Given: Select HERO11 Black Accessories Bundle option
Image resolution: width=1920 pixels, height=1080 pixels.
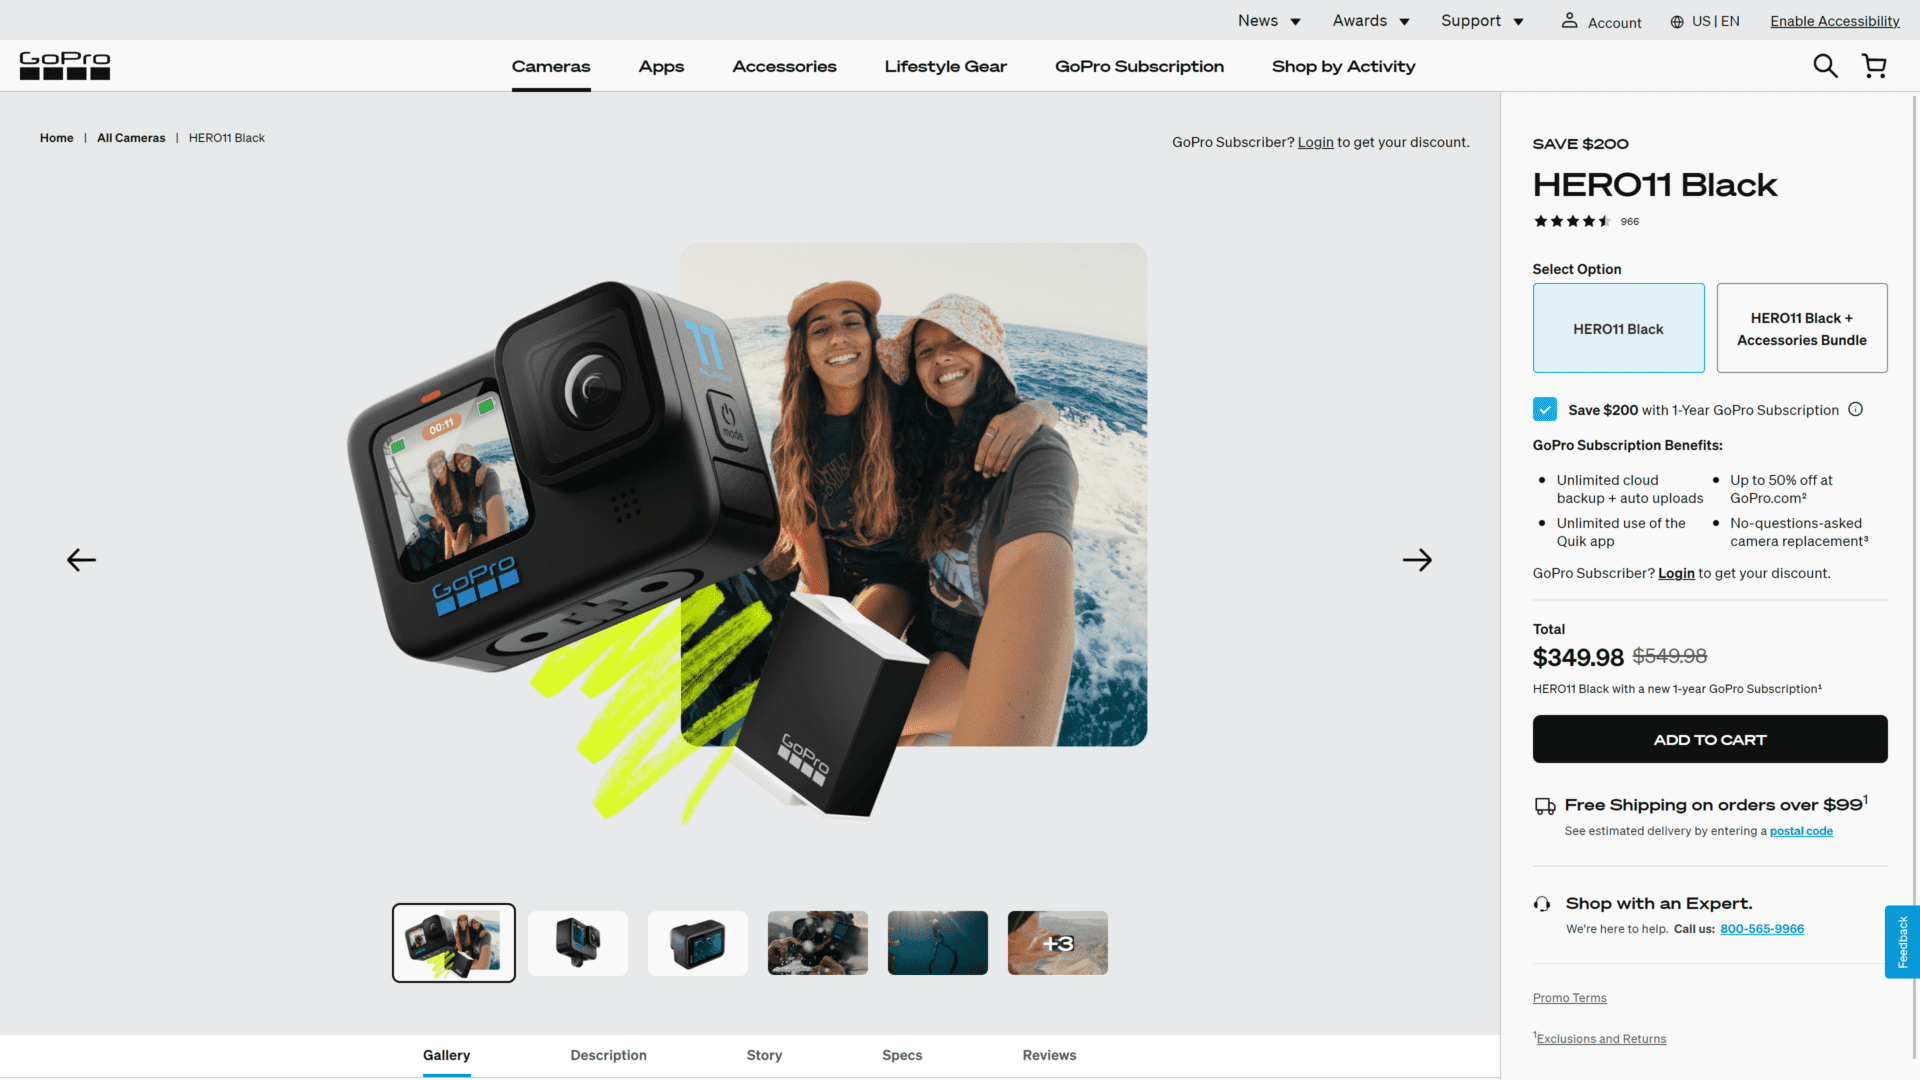Looking at the screenshot, I should point(1801,327).
